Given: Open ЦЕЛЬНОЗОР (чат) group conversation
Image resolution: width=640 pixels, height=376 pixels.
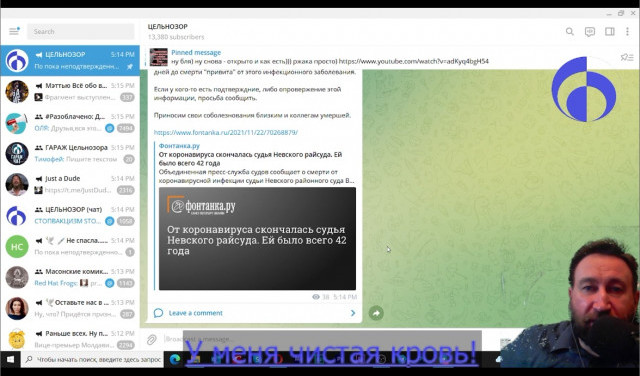Looking at the screenshot, I should 70,216.
